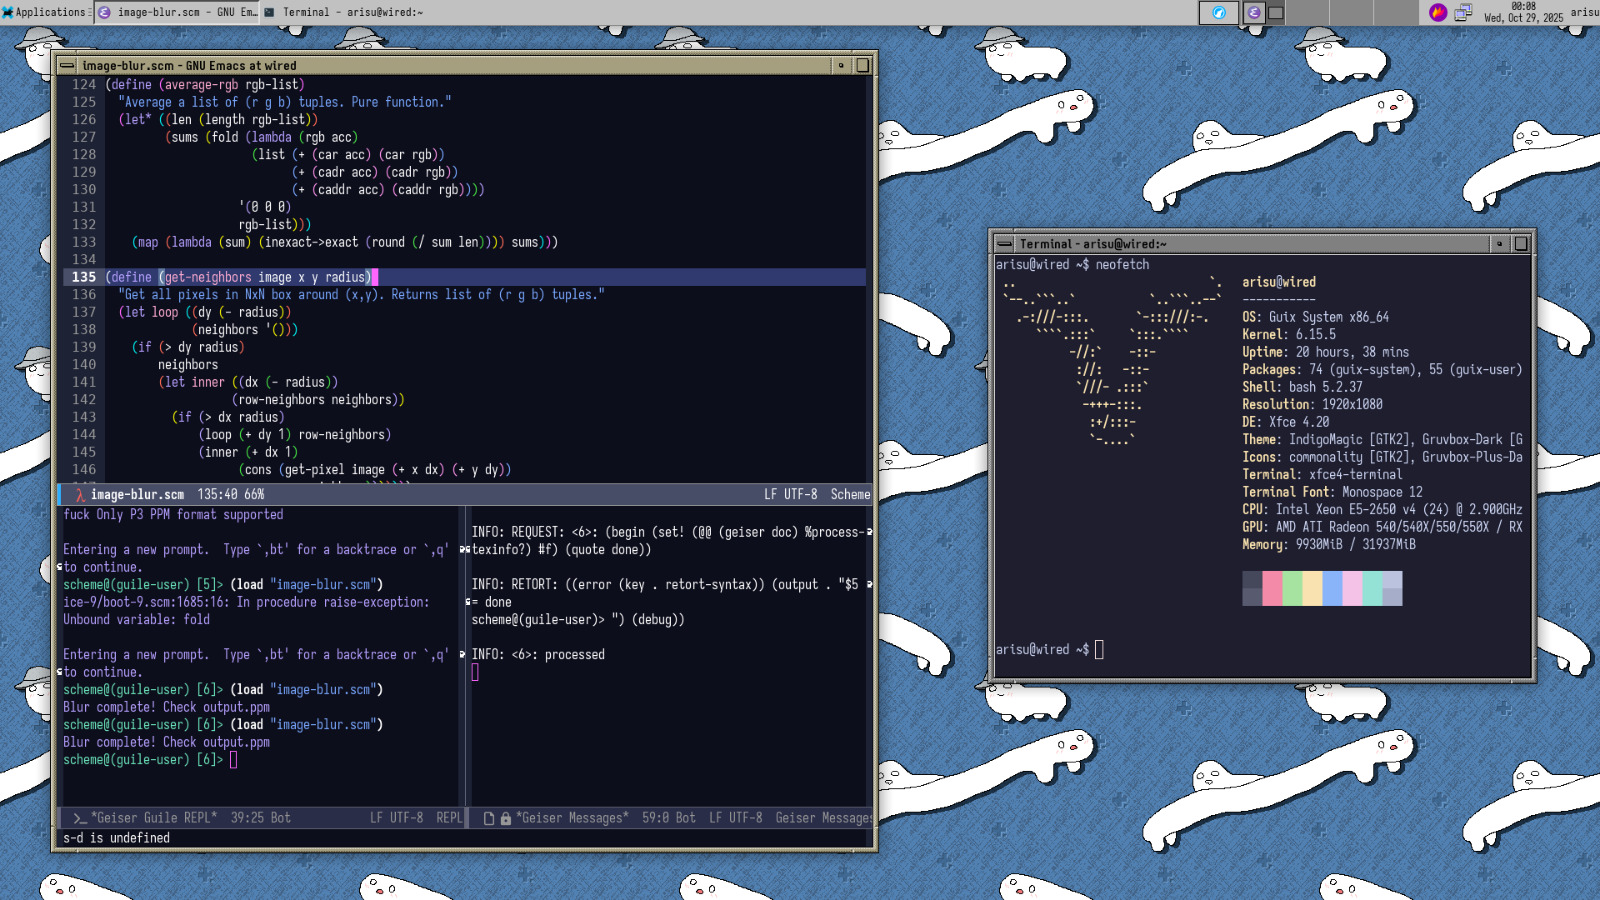Click the Kernel: 6.15.5 line in the terminal
1600x900 pixels.
(1289, 335)
